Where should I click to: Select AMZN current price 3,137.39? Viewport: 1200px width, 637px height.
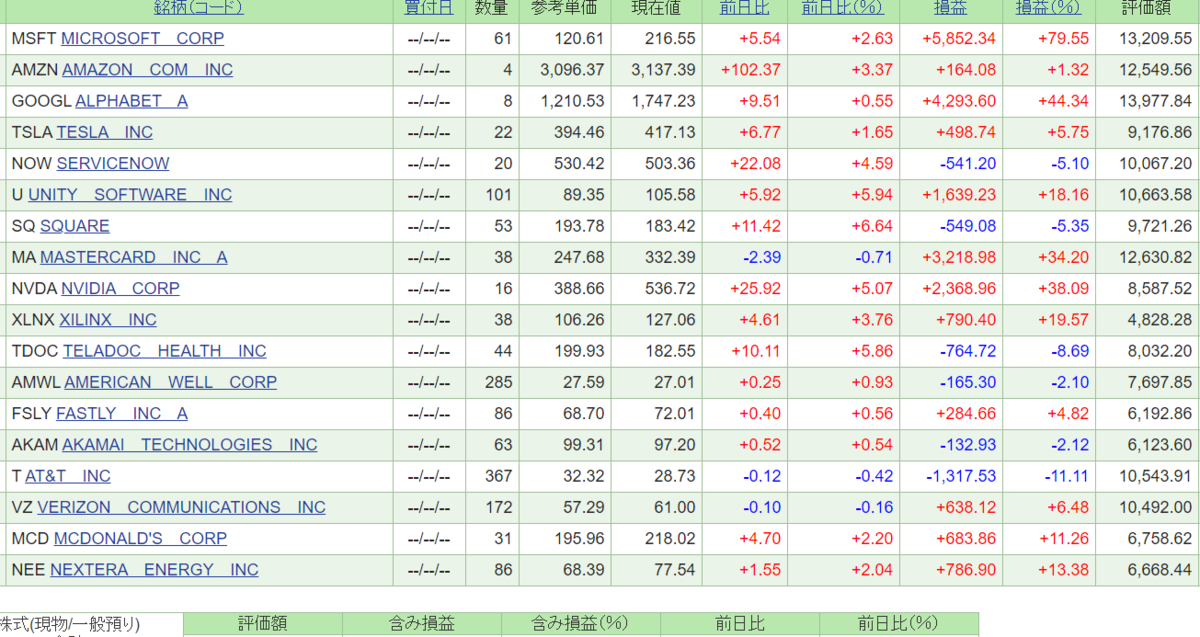[663, 70]
